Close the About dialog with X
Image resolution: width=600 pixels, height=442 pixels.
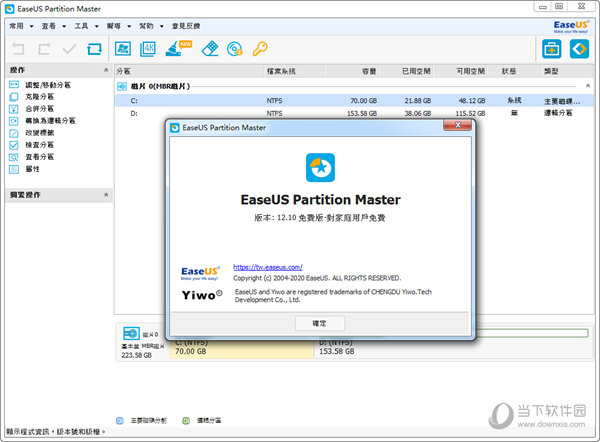(x=457, y=125)
